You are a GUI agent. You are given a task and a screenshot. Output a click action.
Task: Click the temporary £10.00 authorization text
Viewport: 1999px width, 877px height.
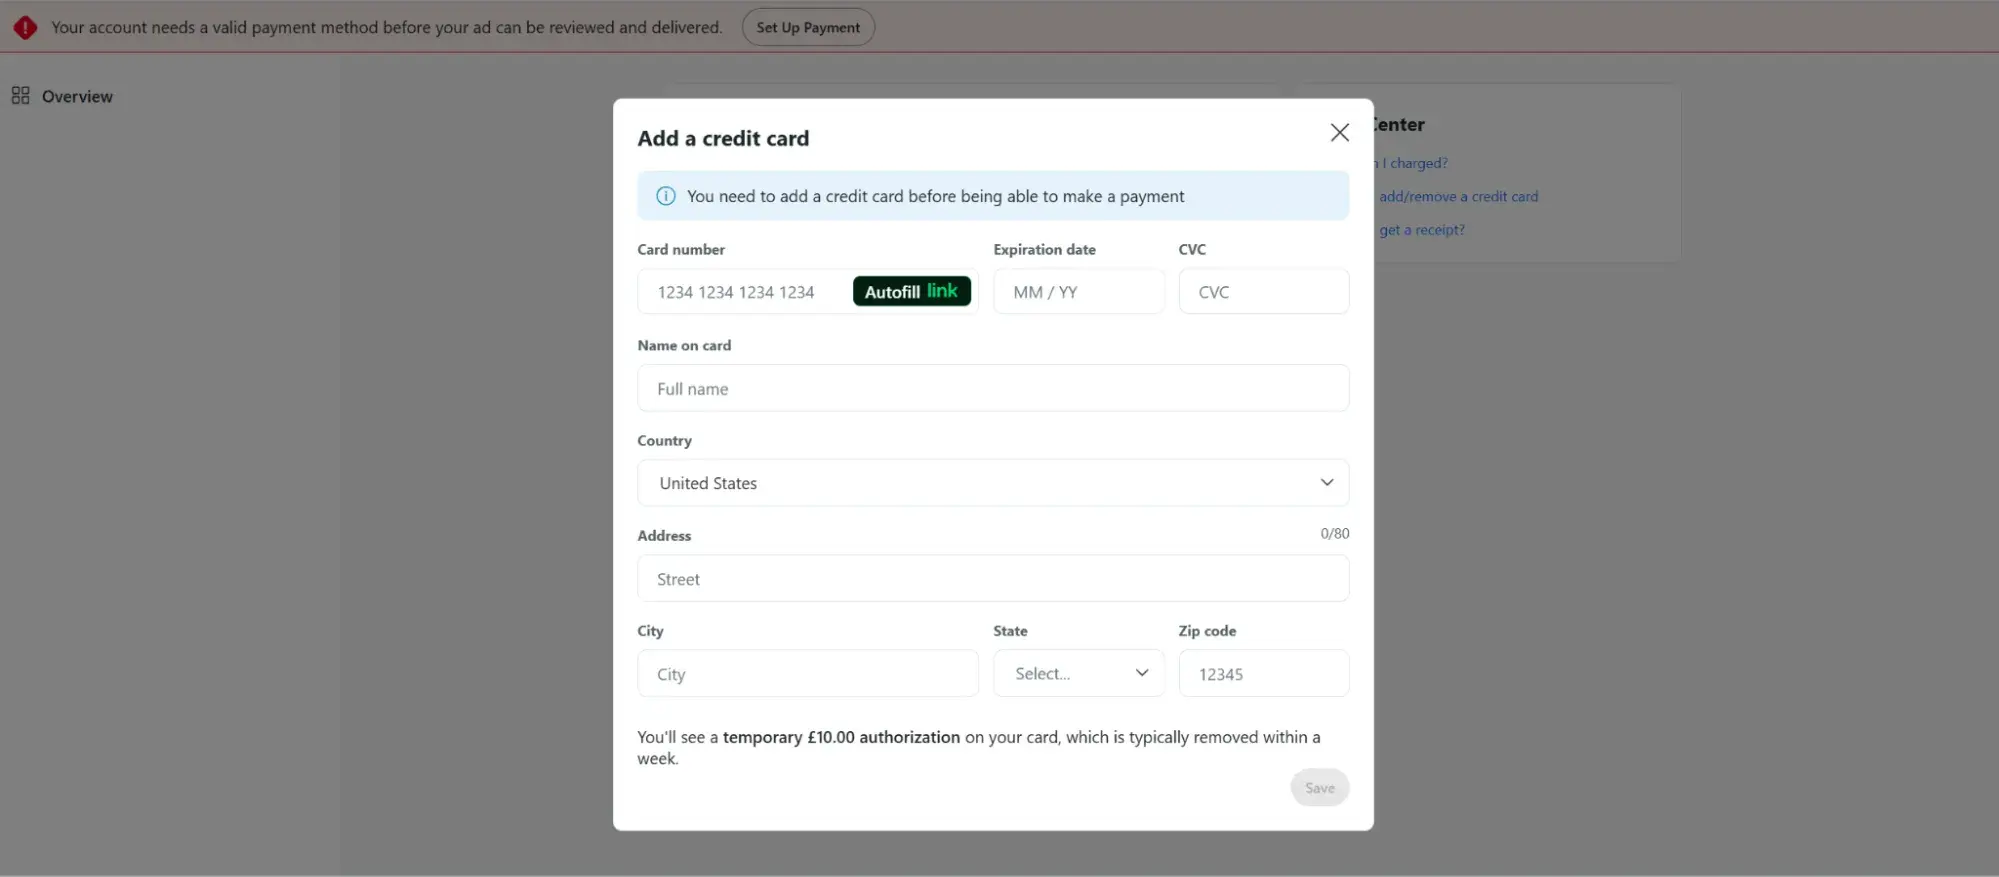tap(841, 737)
